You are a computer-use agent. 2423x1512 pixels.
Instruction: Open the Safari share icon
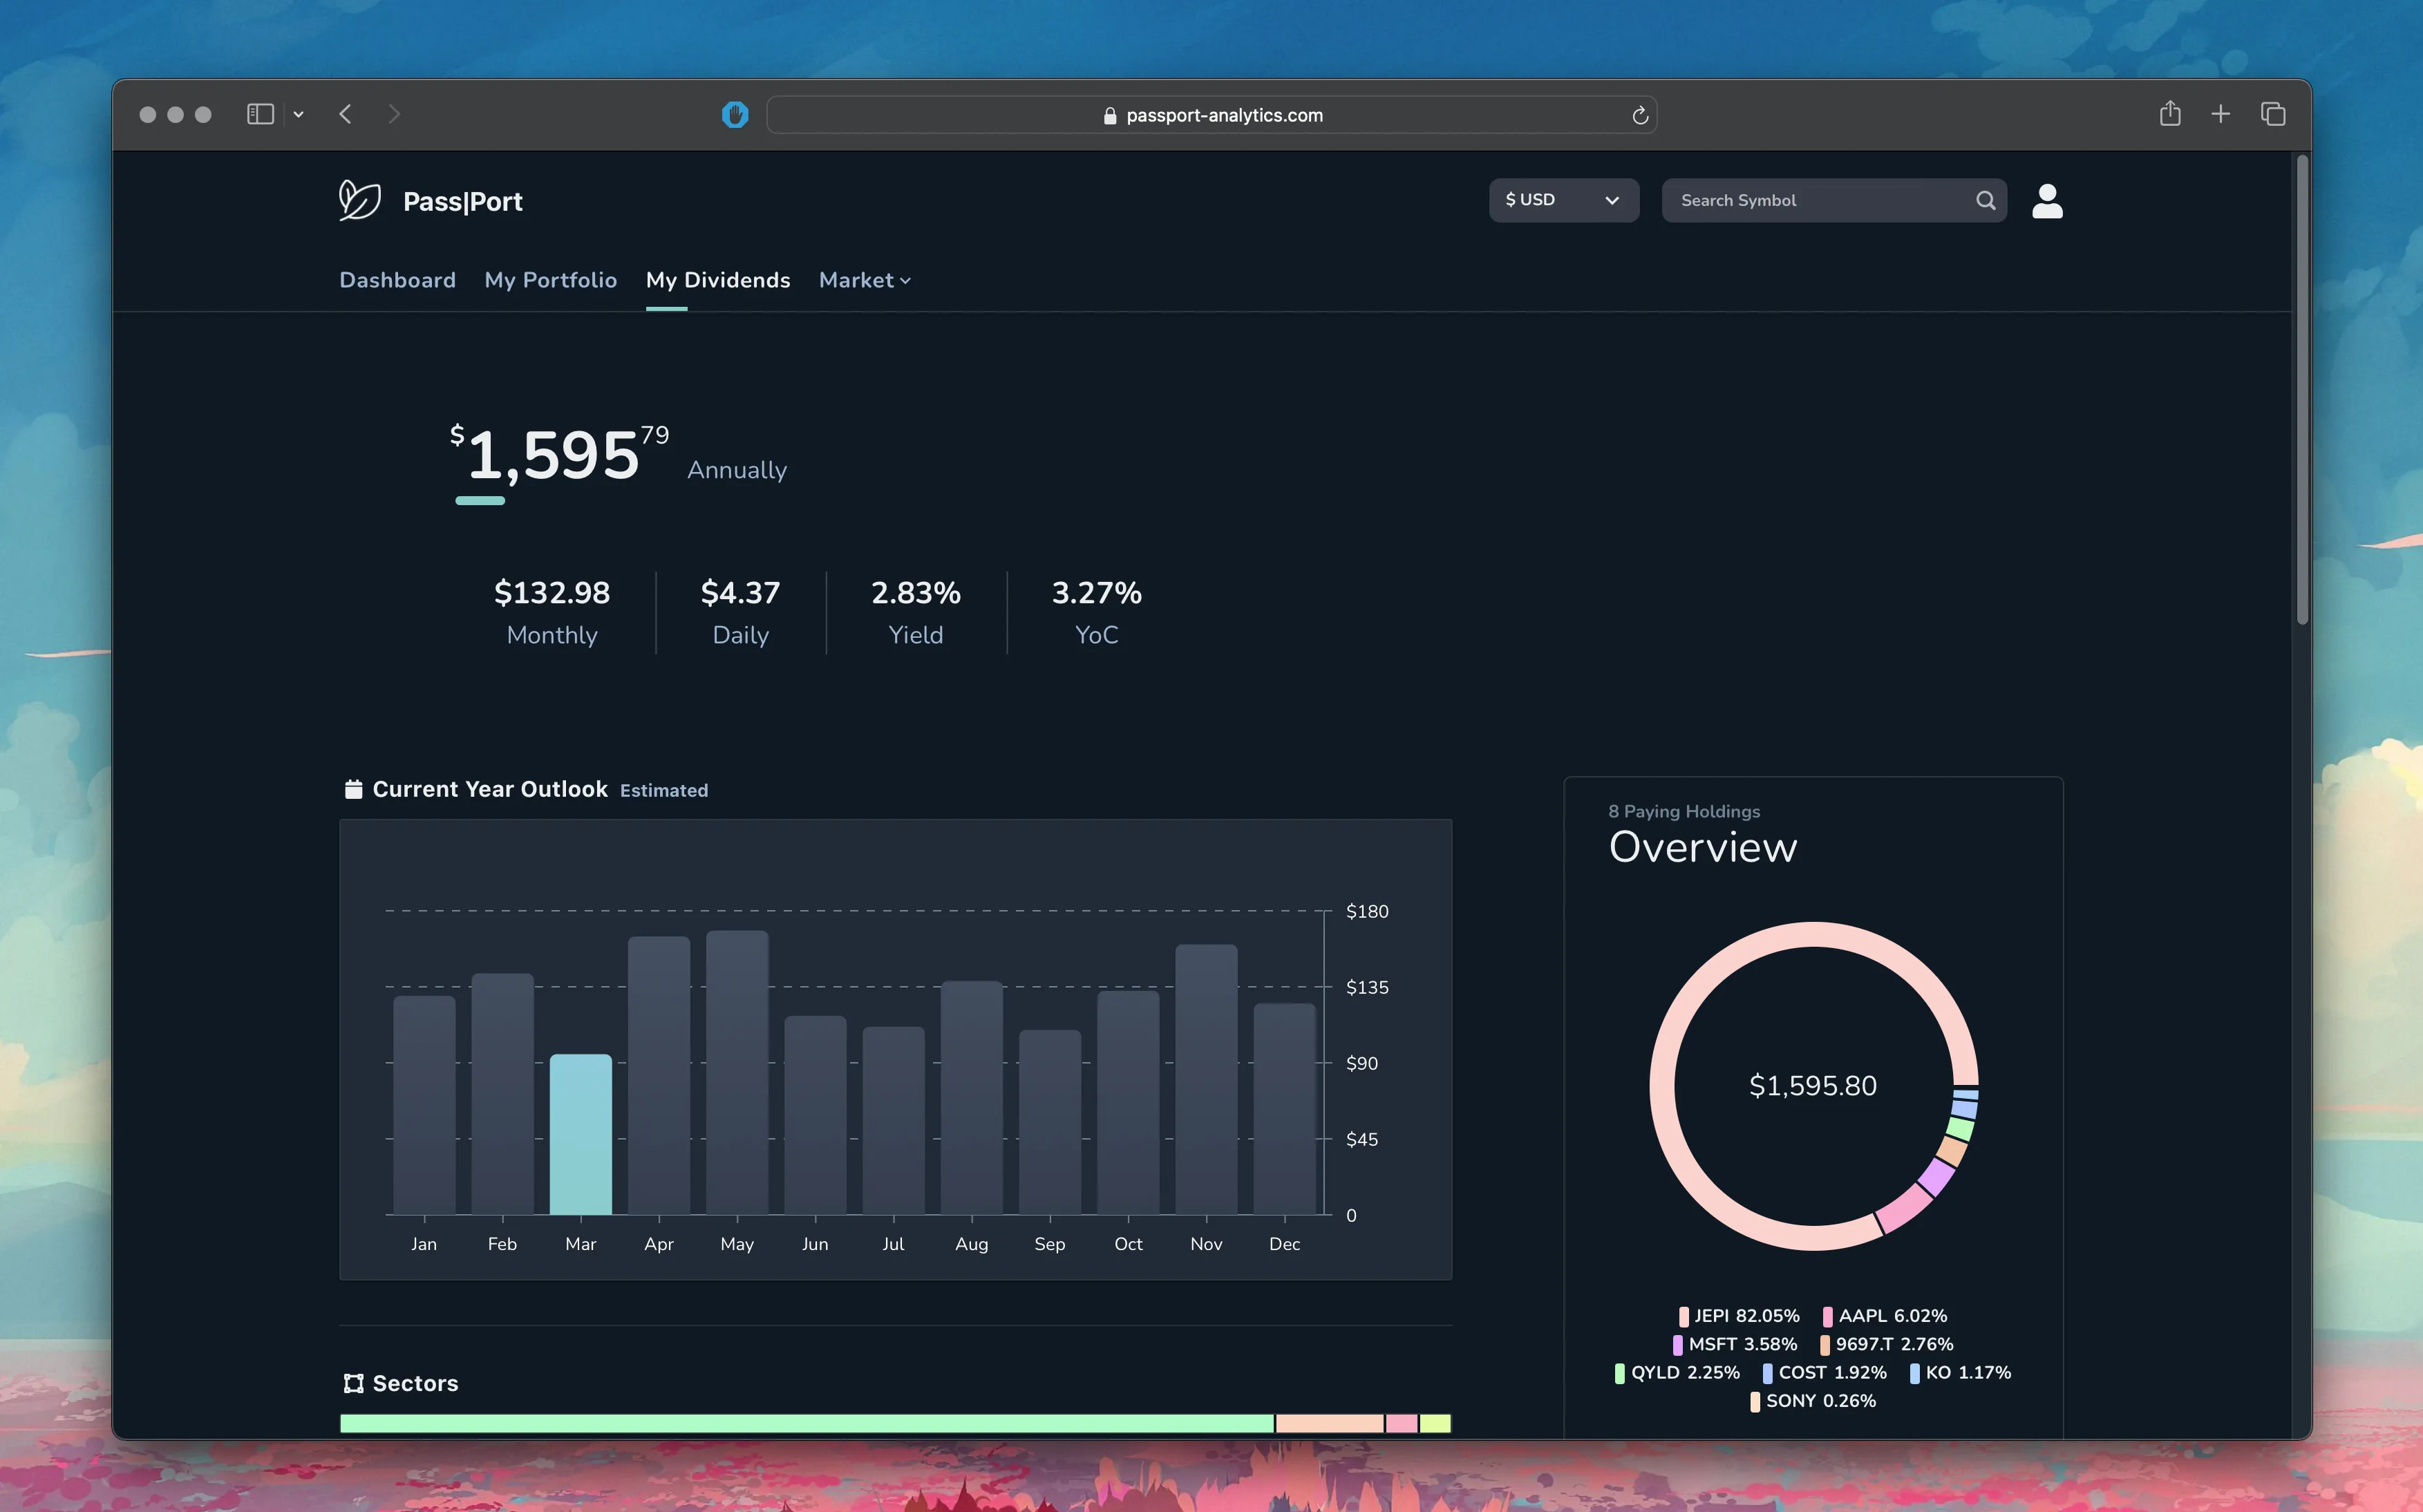[x=2169, y=113]
